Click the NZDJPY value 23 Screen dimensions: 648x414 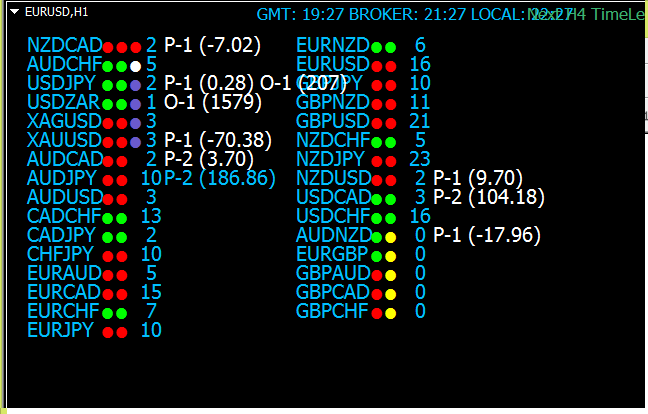(x=420, y=159)
